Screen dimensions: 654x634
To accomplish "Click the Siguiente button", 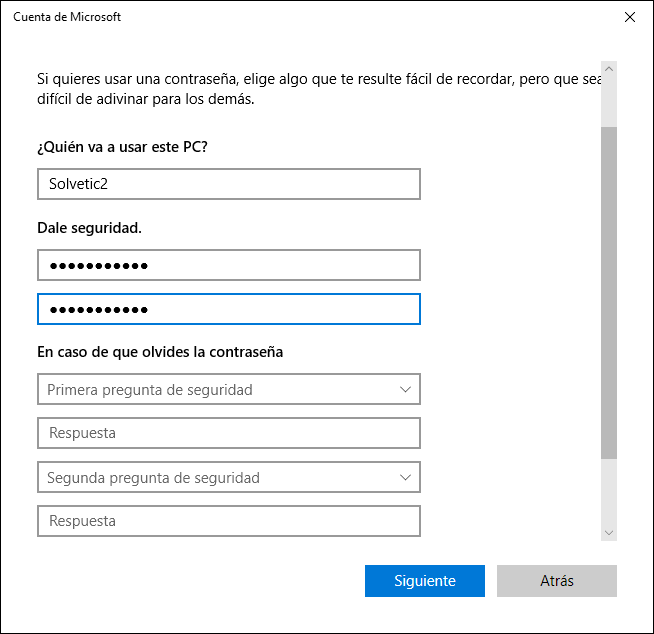I will click(x=425, y=581).
